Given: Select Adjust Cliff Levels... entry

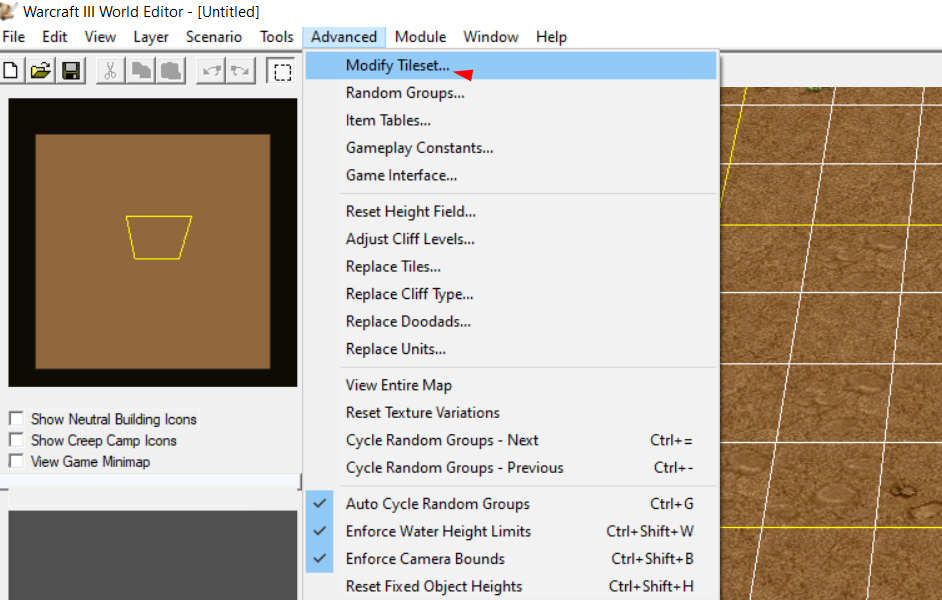Looking at the screenshot, I should click(511, 239).
